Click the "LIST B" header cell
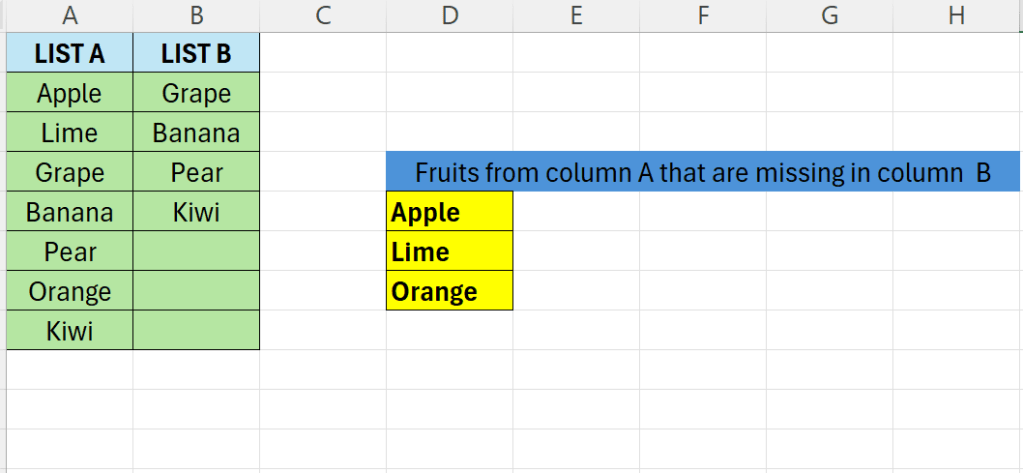This screenshot has height=473, width=1023. [196, 54]
